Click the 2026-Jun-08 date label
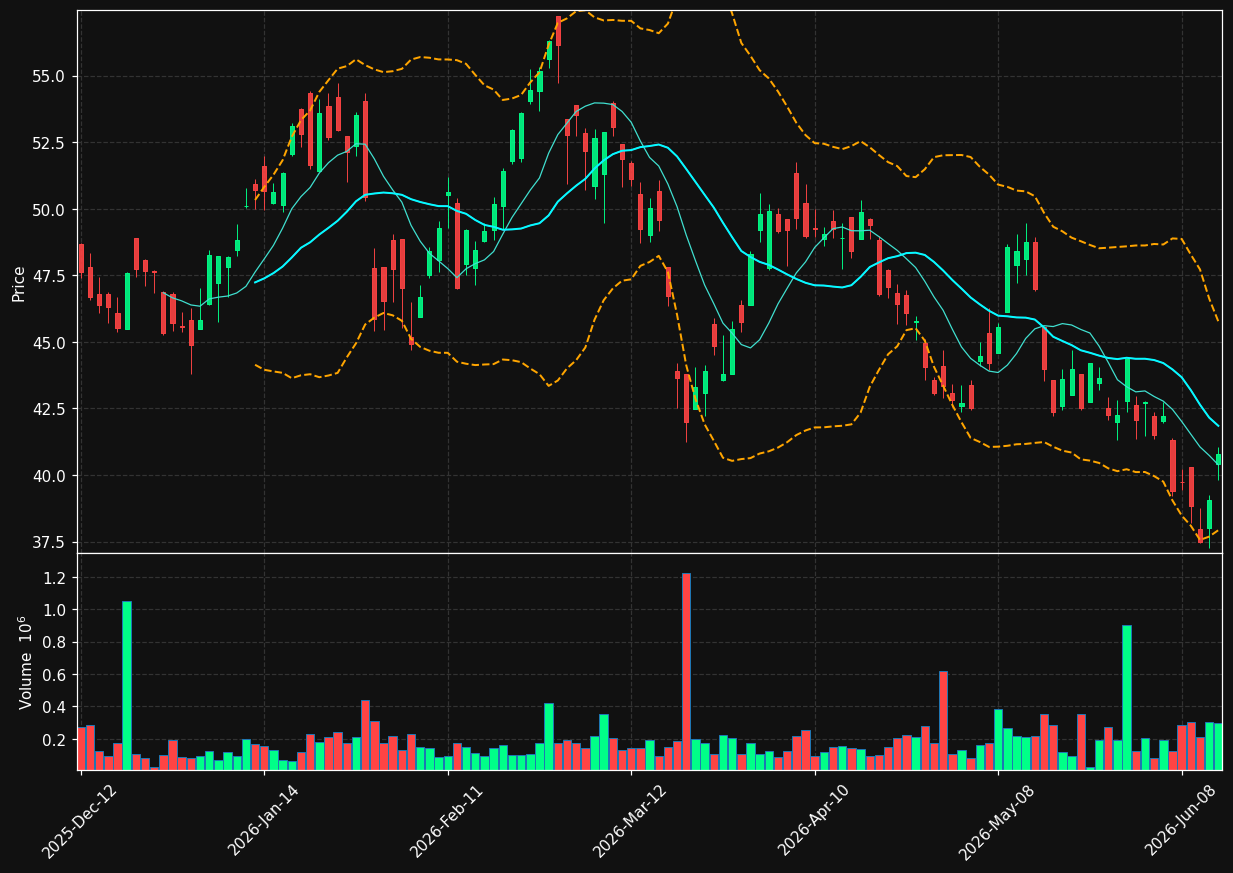This screenshot has width=1233, height=873. click(1182, 821)
